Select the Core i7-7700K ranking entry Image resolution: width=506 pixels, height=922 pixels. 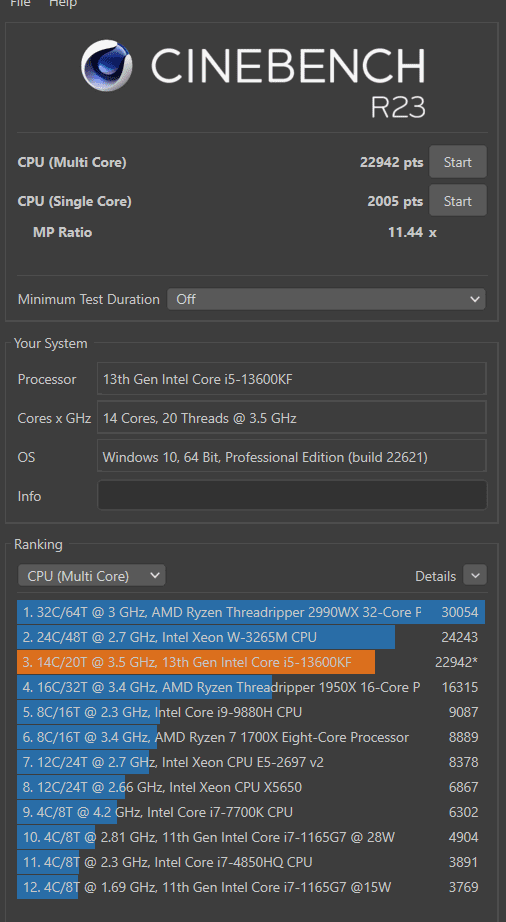point(251,812)
